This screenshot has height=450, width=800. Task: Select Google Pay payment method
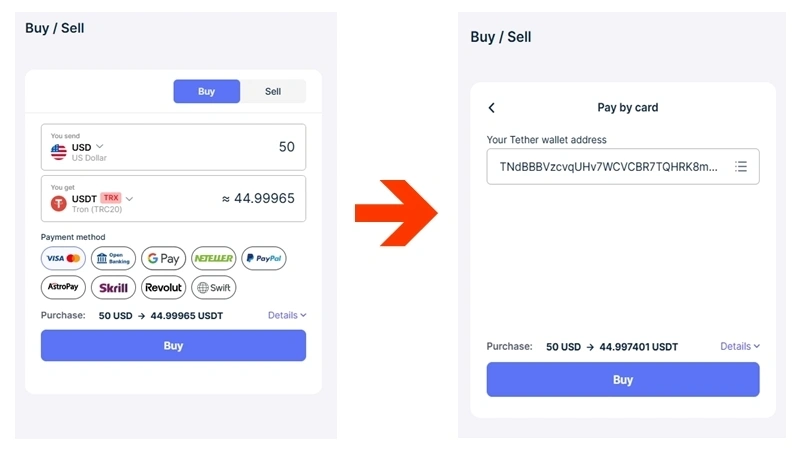click(x=163, y=258)
